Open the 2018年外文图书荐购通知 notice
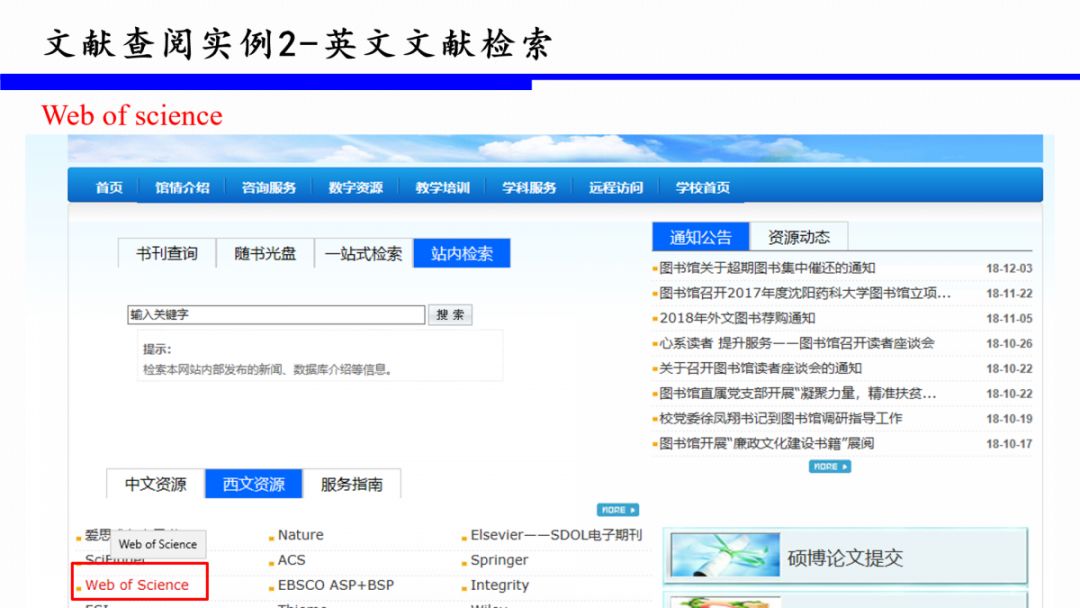The image size is (1080, 608). (x=738, y=318)
